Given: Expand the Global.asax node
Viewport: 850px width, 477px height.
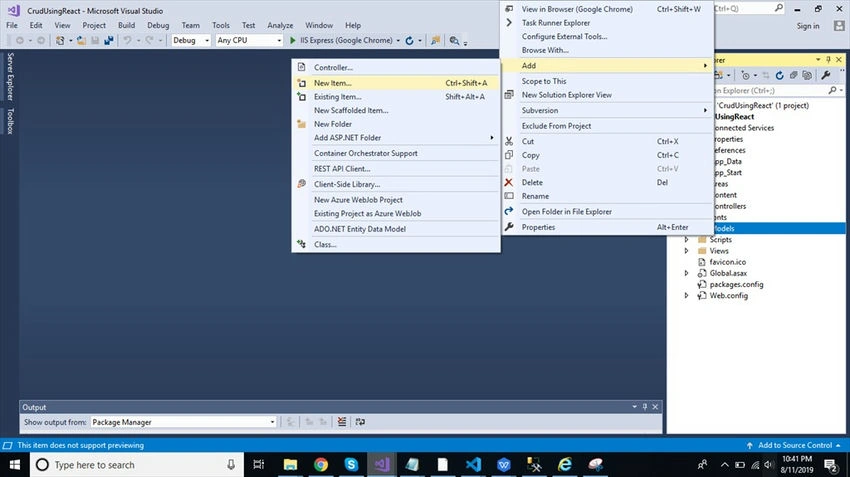Looking at the screenshot, I should pyautogui.click(x=686, y=273).
